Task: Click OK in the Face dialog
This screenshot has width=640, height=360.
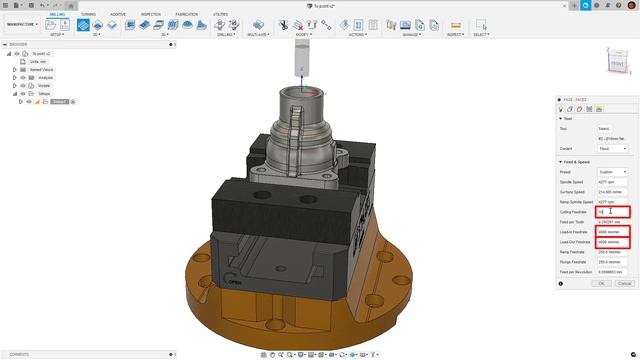Action: 601,283
